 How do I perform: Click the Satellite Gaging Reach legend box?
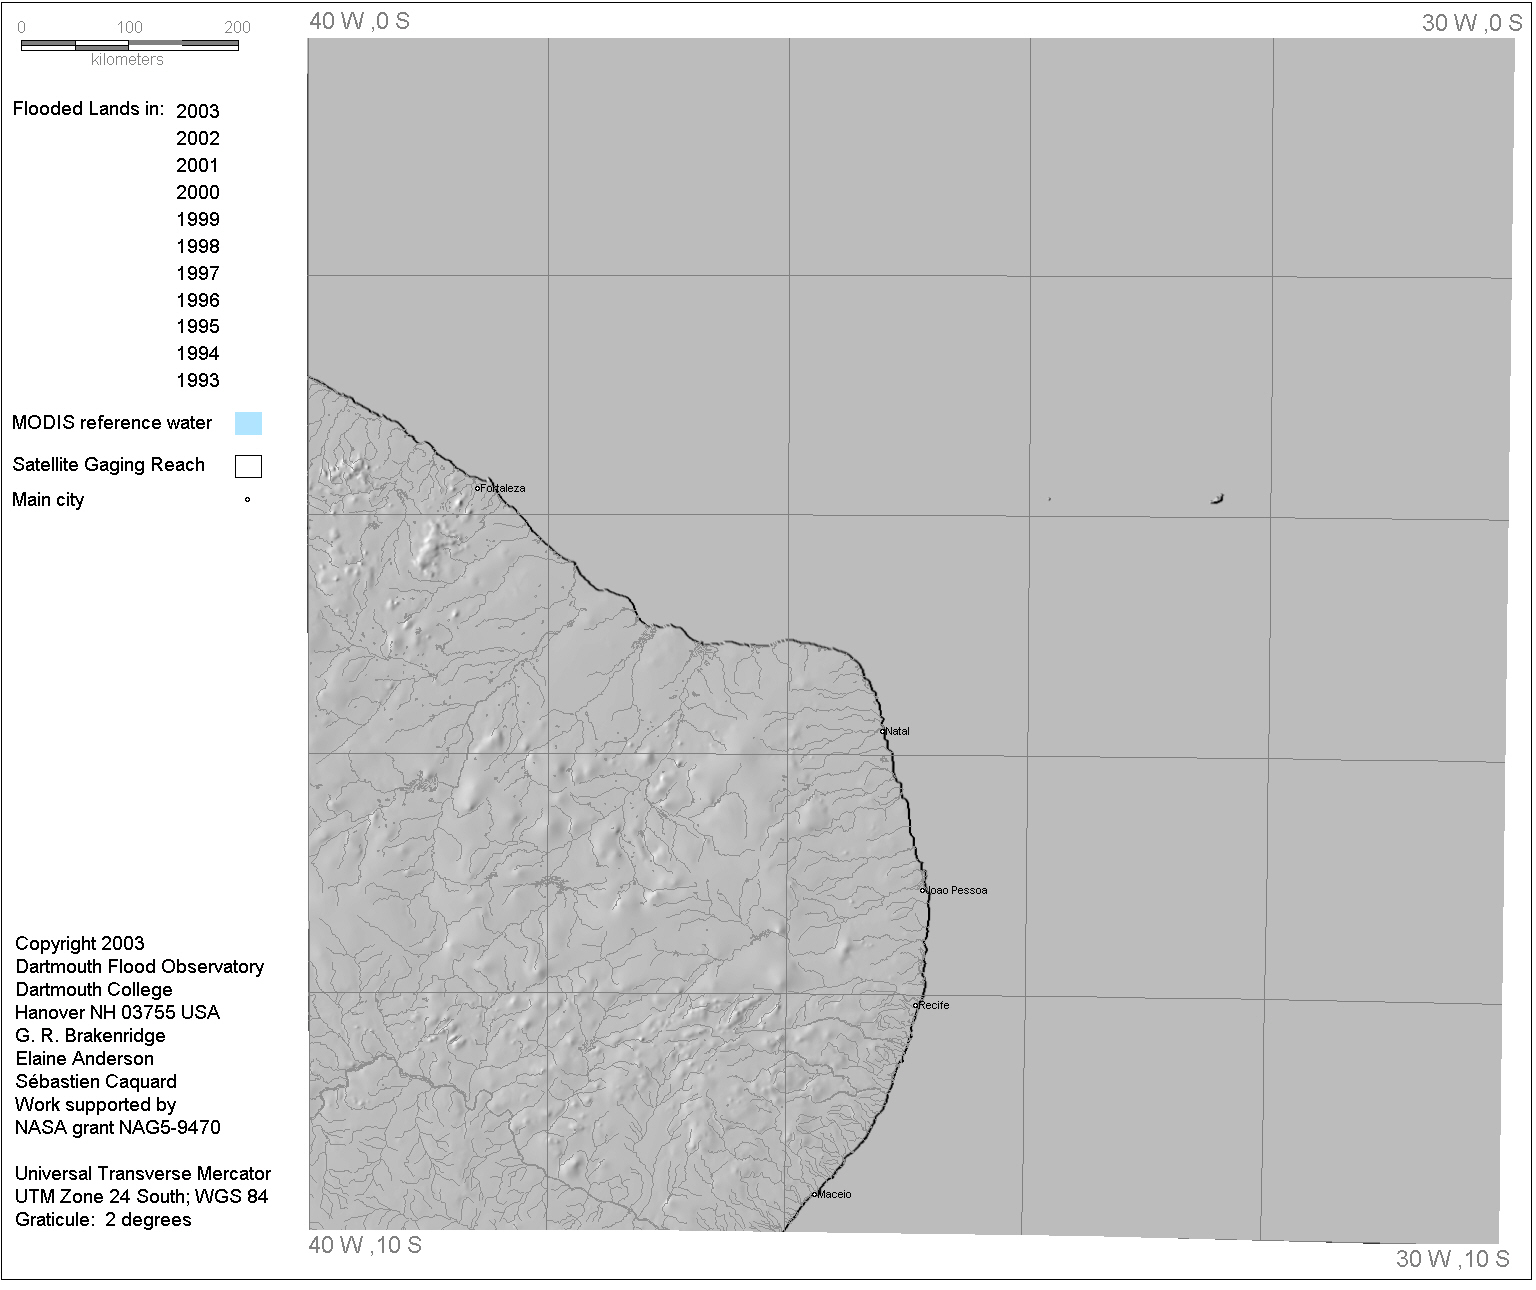pyautogui.click(x=248, y=466)
